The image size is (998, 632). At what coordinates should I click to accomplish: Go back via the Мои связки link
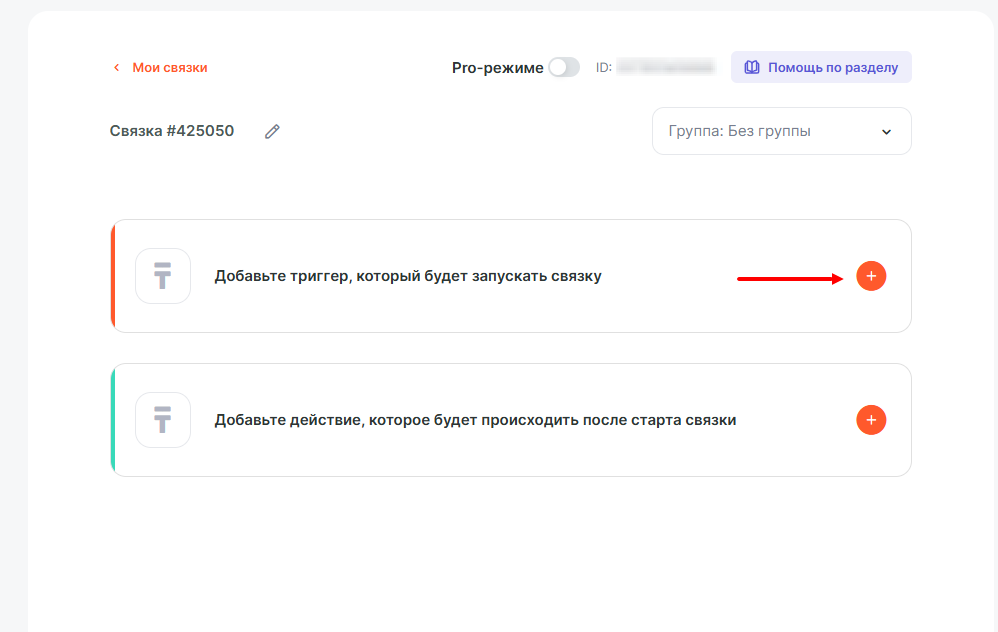coord(170,68)
